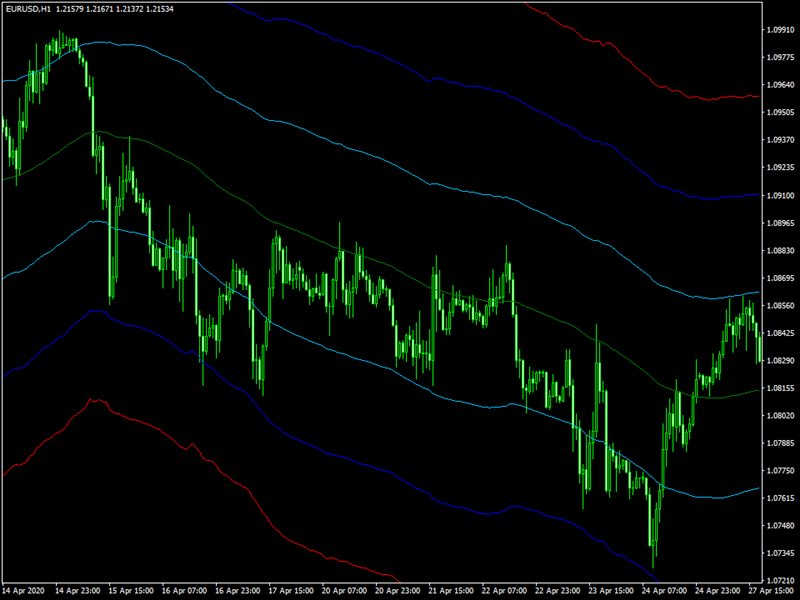Viewport: 800px width, 600px height.
Task: Select the 1.08020 price axis label
Action: point(780,416)
